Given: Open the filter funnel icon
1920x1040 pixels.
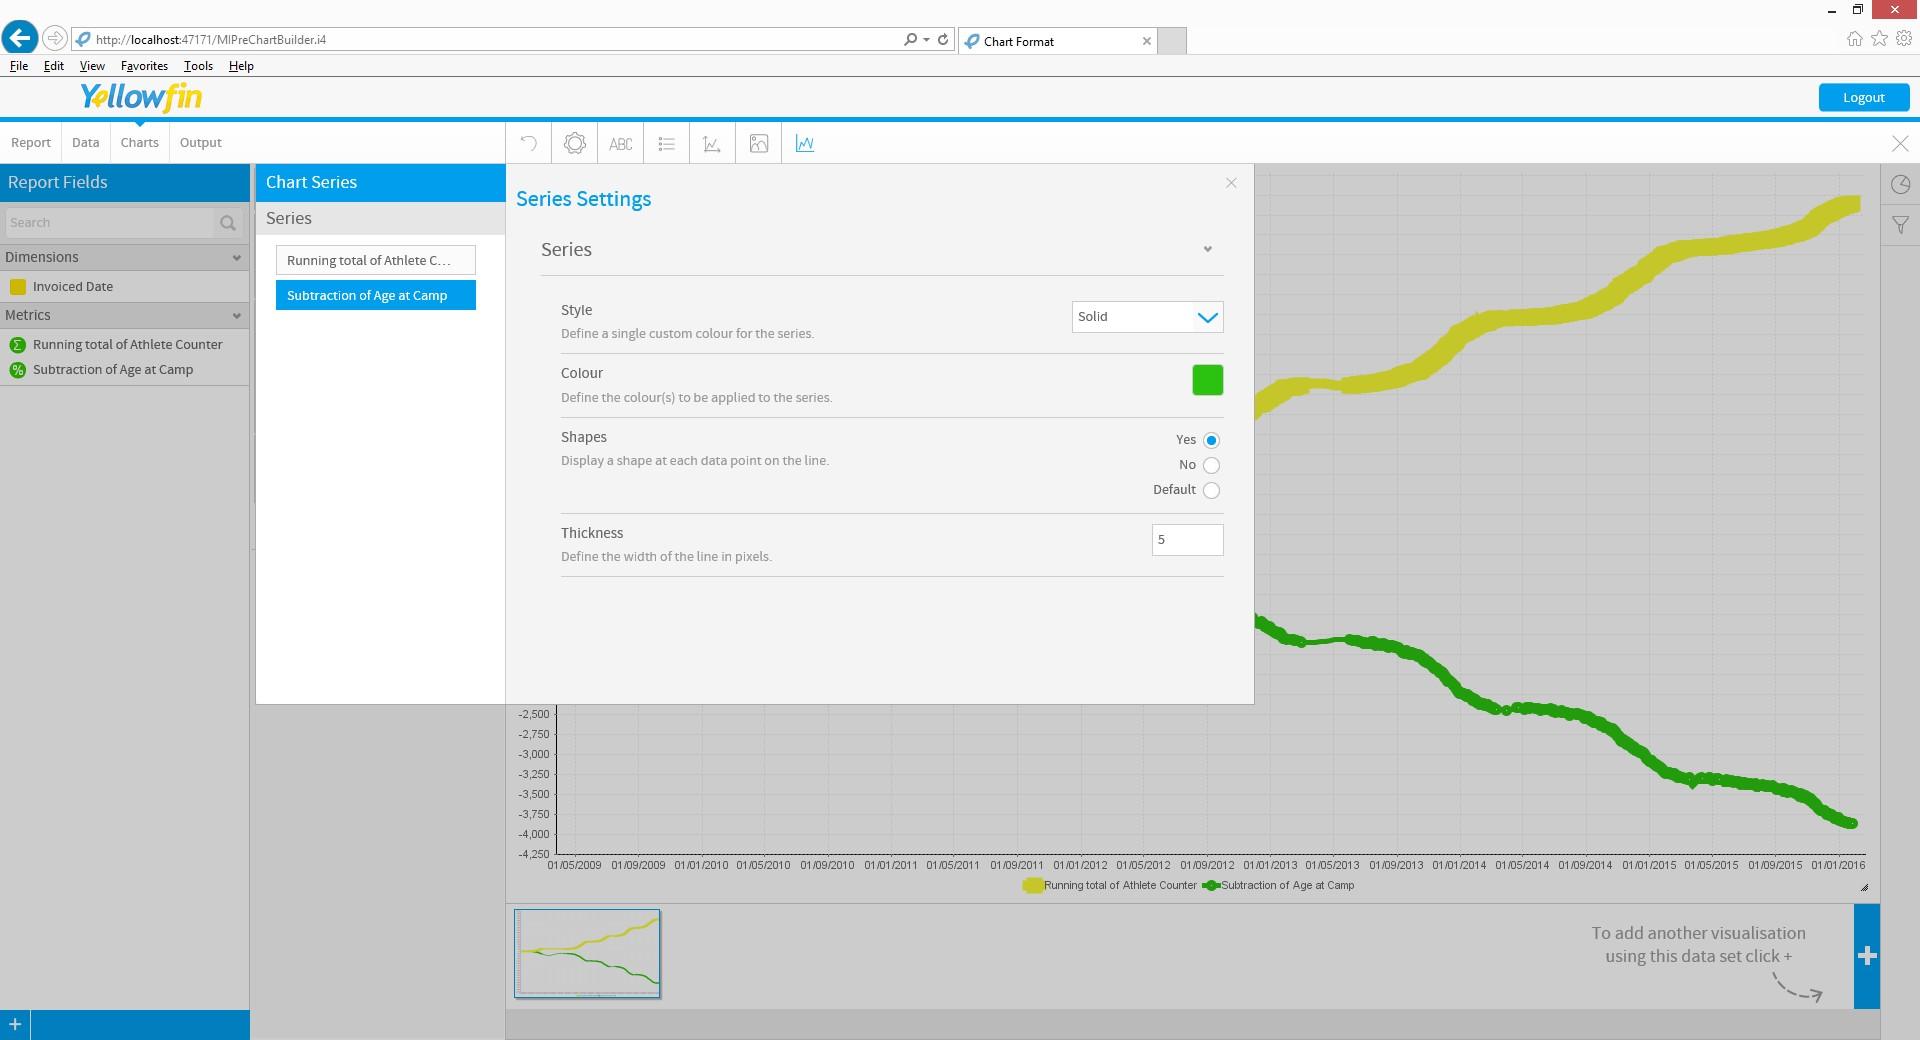Looking at the screenshot, I should [x=1900, y=226].
